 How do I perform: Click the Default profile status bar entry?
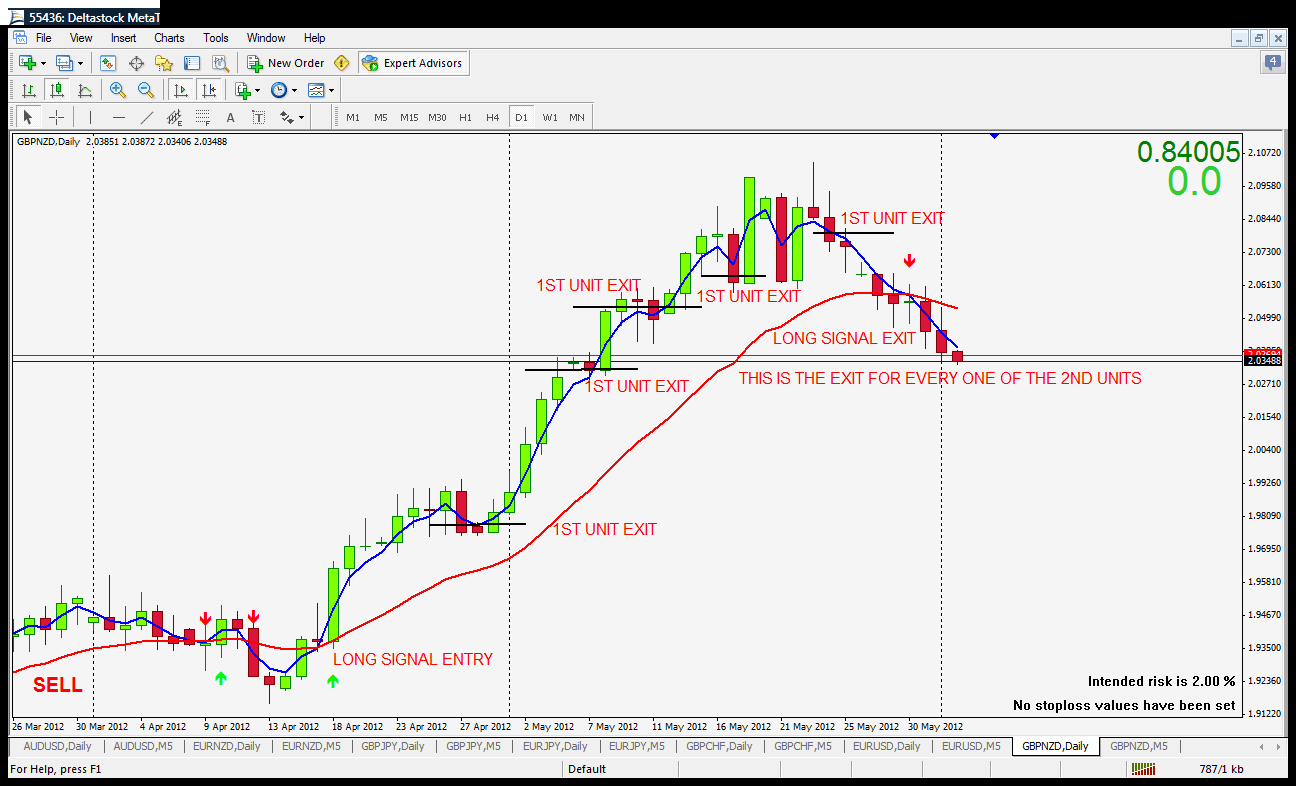tap(586, 769)
